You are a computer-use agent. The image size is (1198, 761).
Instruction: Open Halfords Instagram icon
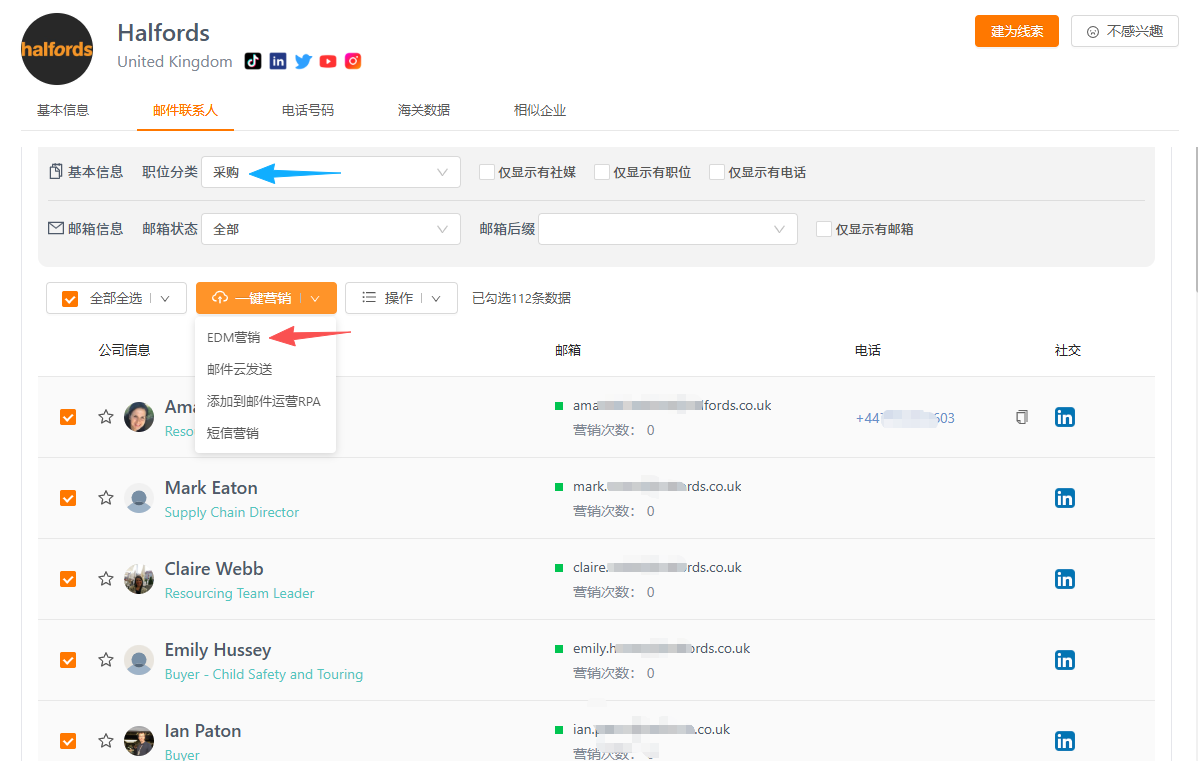coord(353,61)
